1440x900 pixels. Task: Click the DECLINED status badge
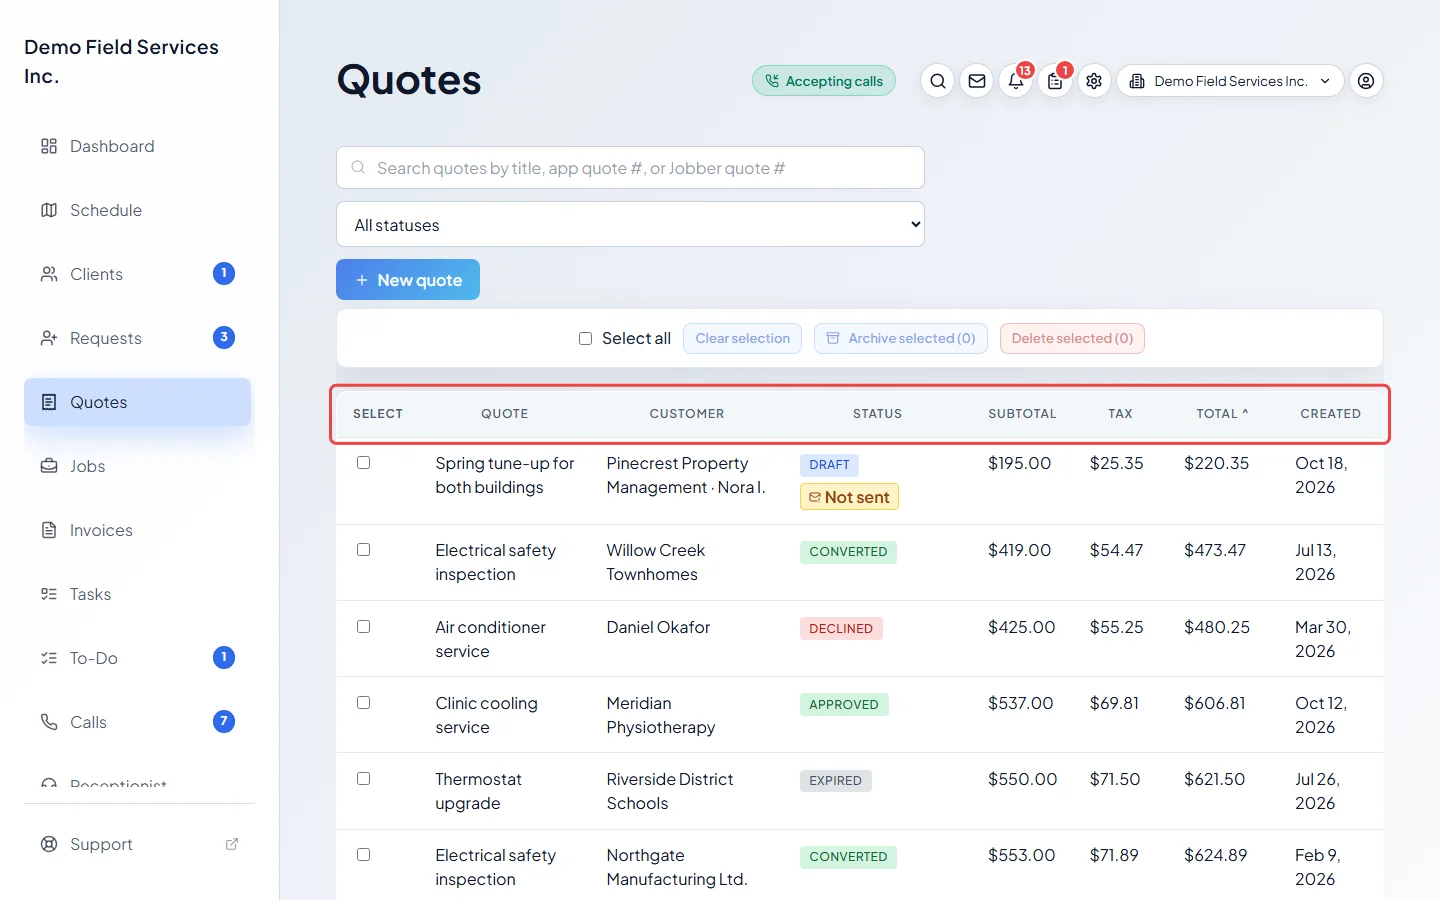point(841,628)
